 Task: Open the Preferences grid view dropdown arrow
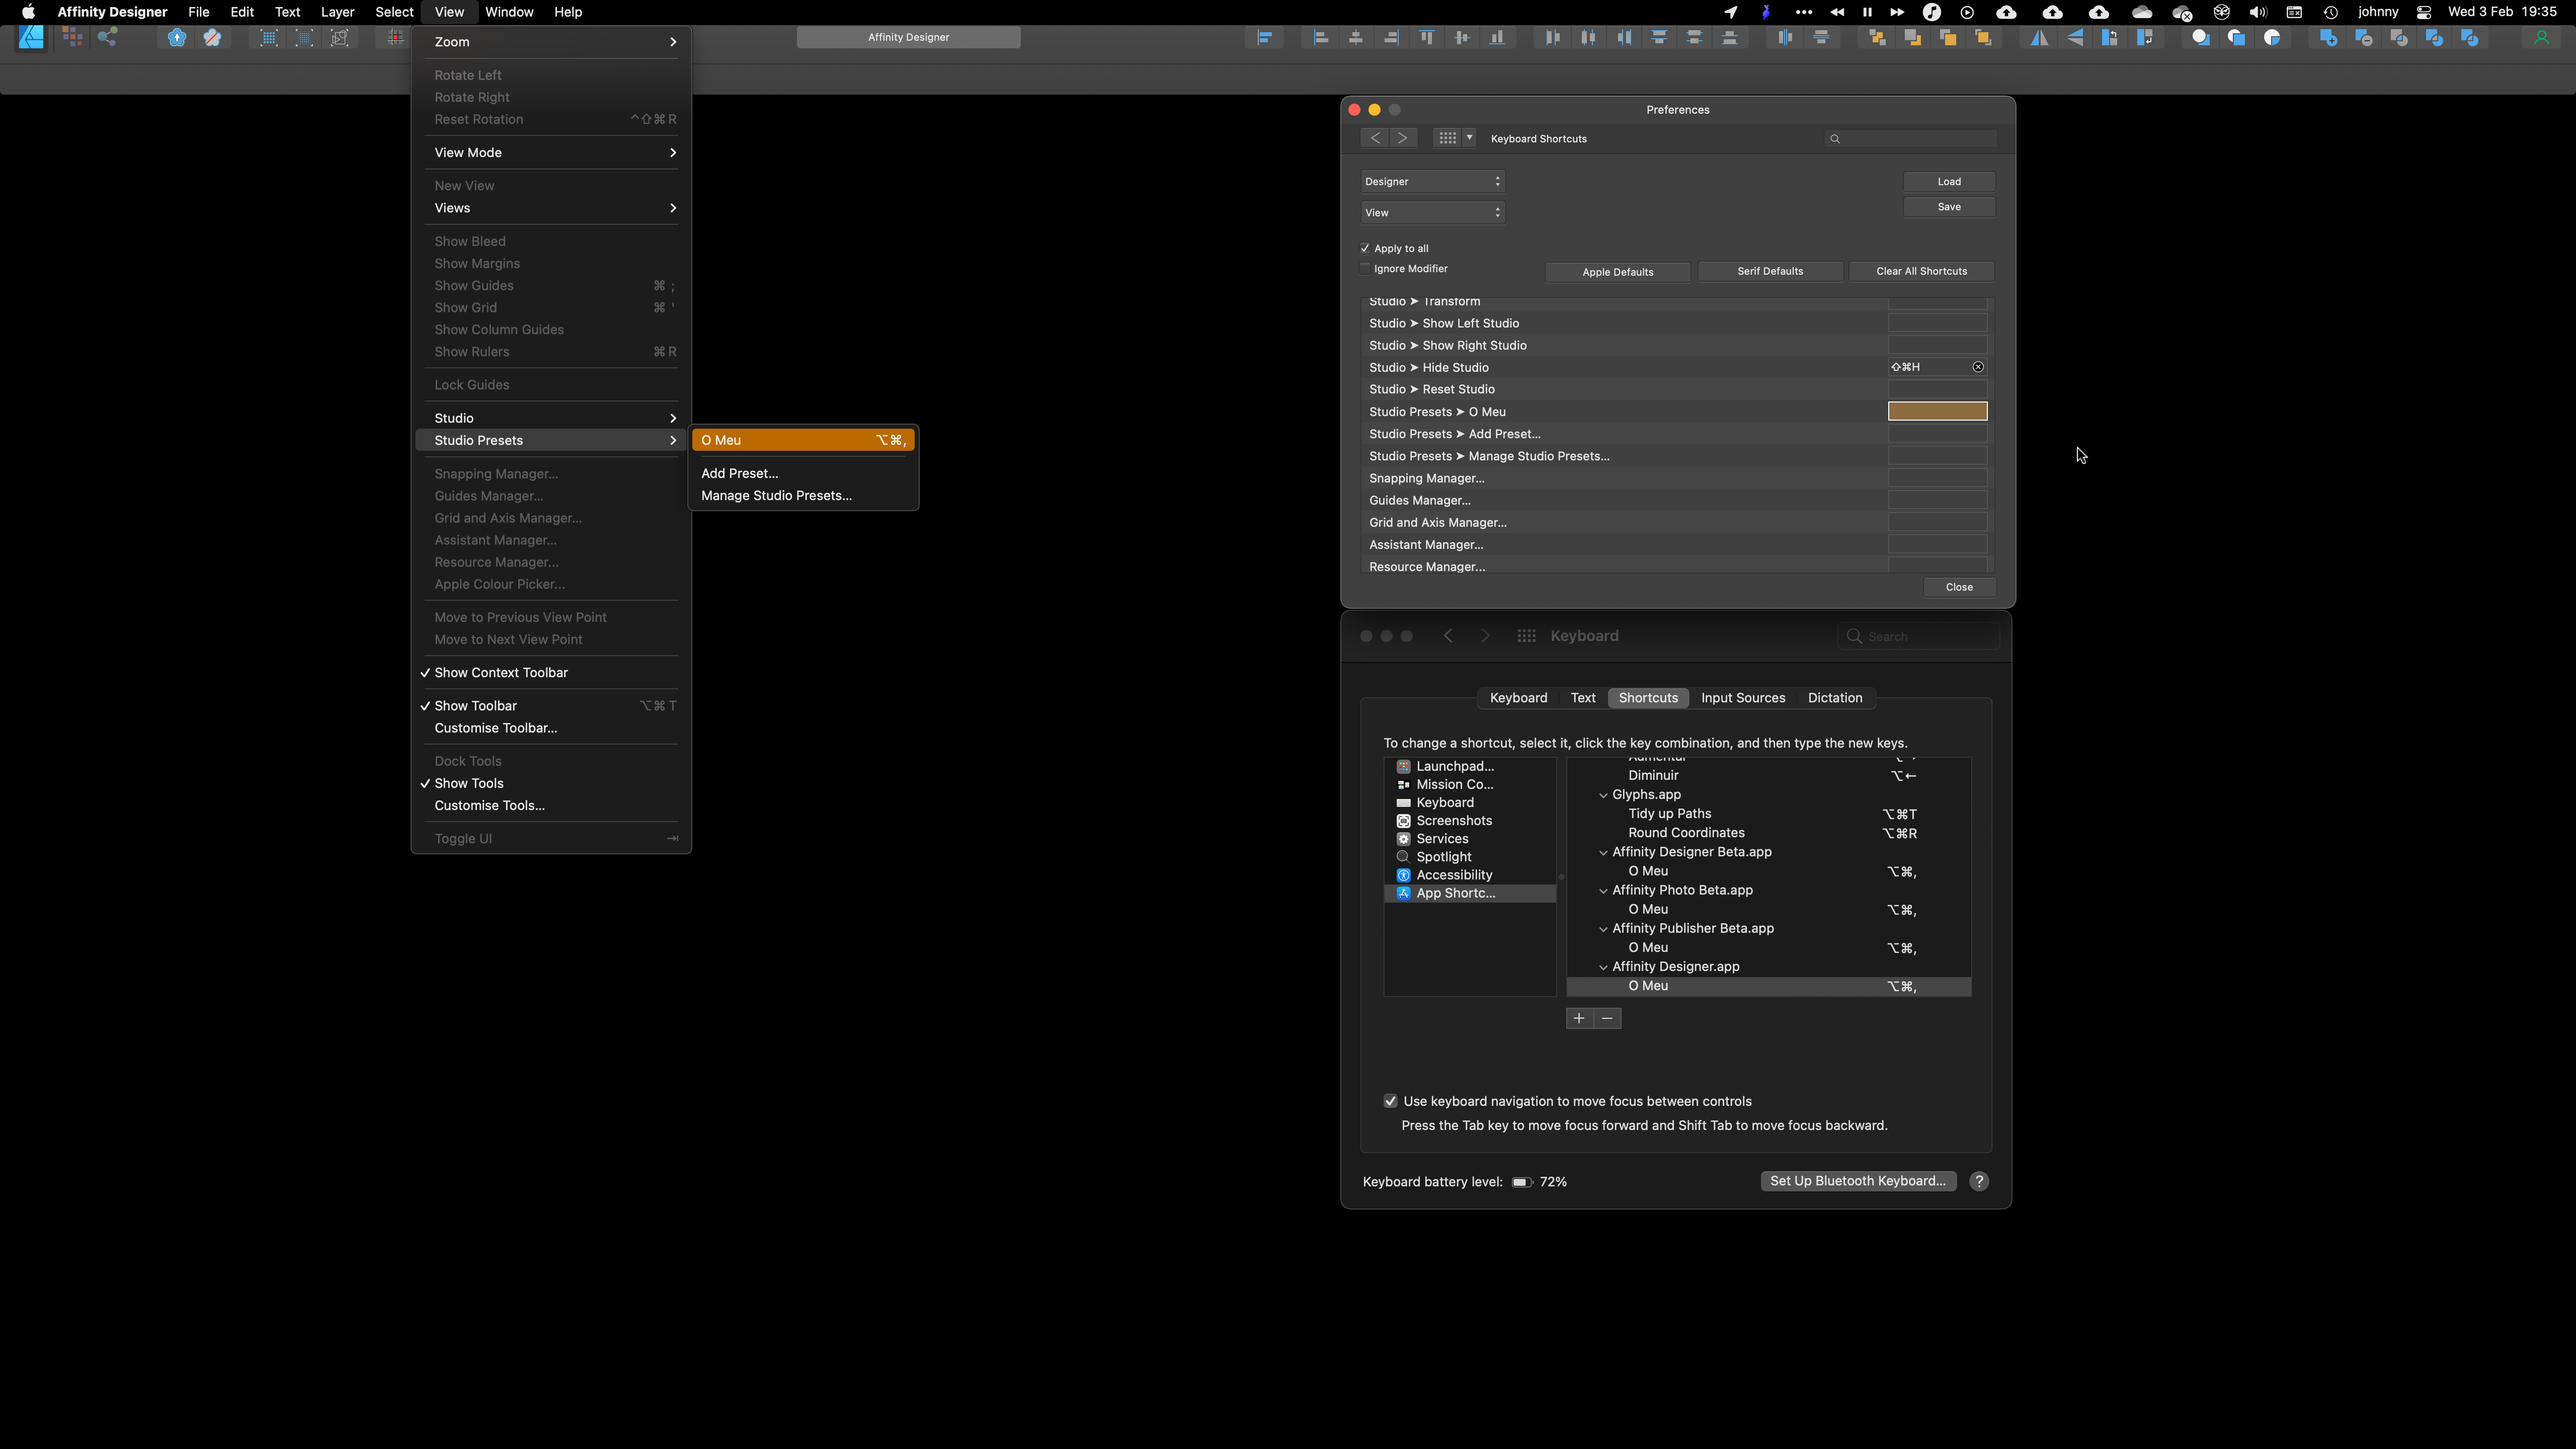tap(1469, 138)
